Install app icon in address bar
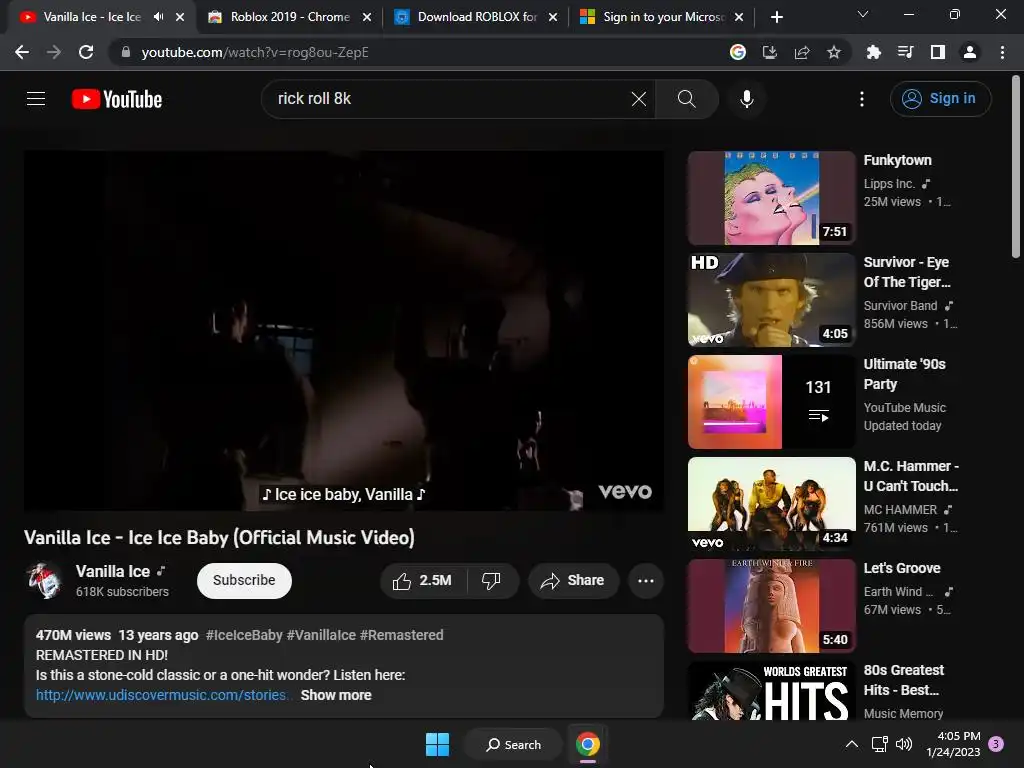 [770, 52]
